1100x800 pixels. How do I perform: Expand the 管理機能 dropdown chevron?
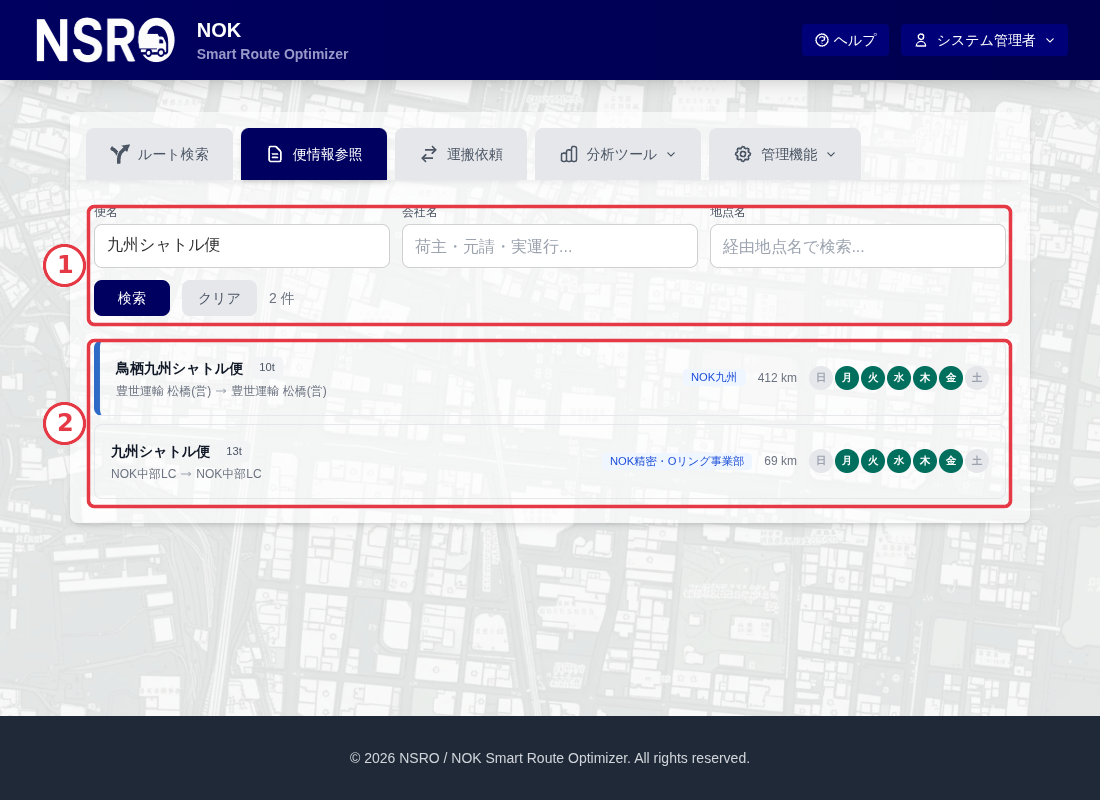[831, 154]
